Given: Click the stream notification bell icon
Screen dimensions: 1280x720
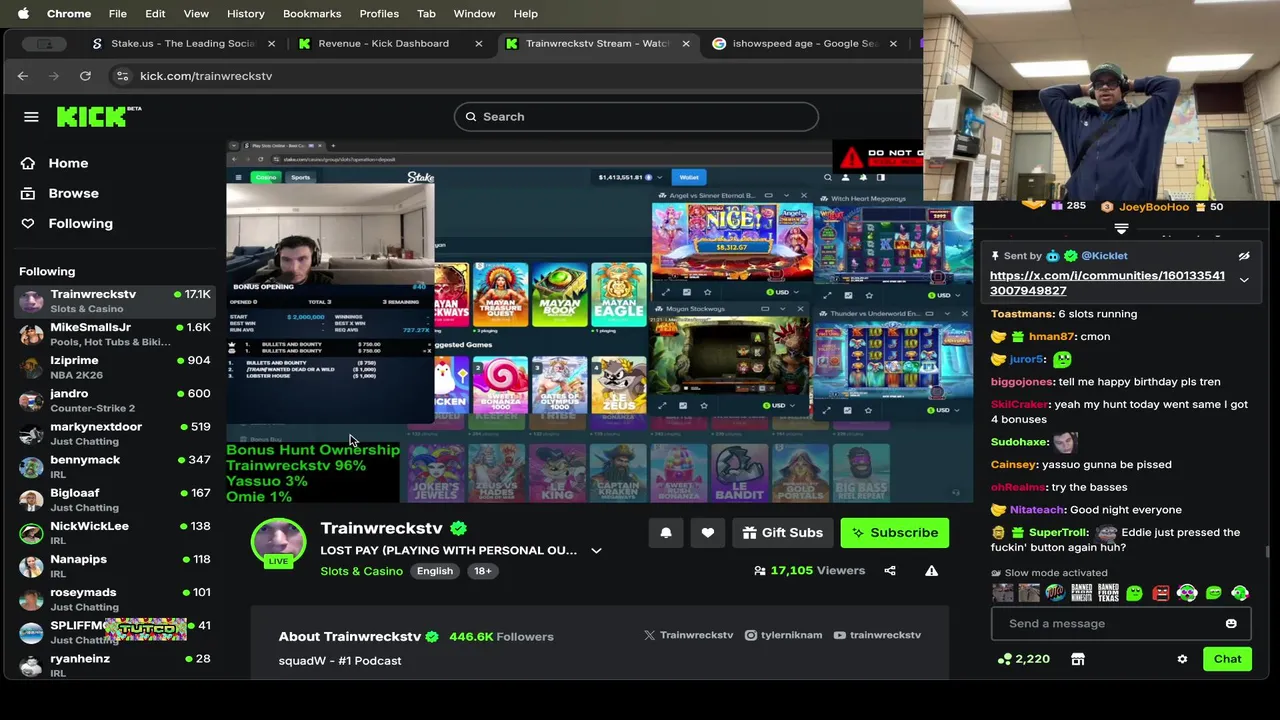Looking at the screenshot, I should 666,533.
